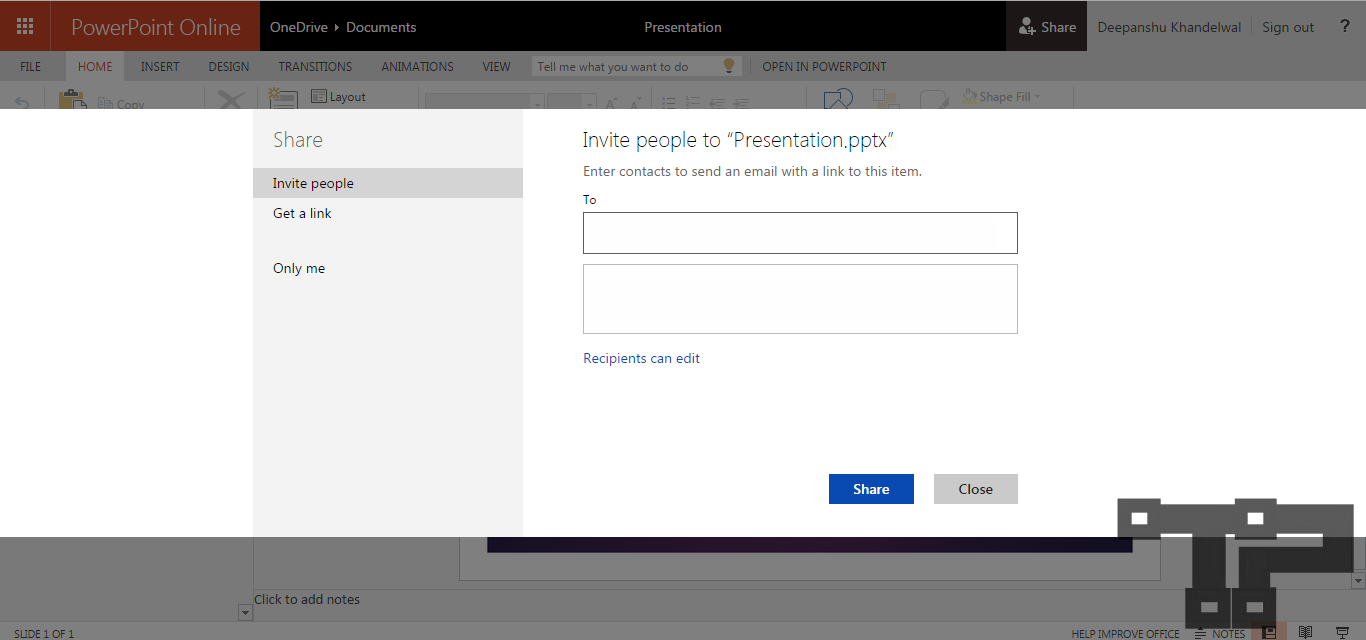
Task: Switch to the HOME ribbon tab
Action: 95,67
